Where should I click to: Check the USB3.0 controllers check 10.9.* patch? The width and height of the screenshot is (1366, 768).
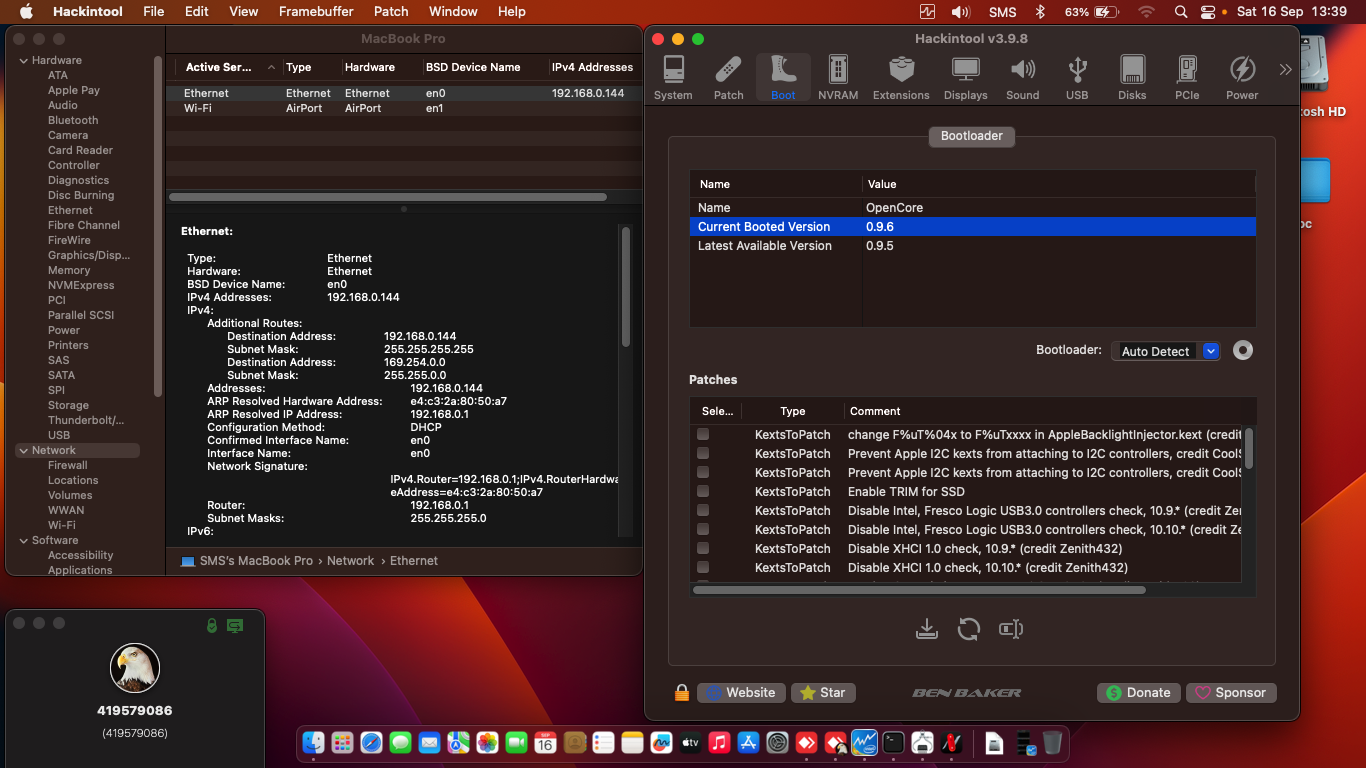click(703, 510)
